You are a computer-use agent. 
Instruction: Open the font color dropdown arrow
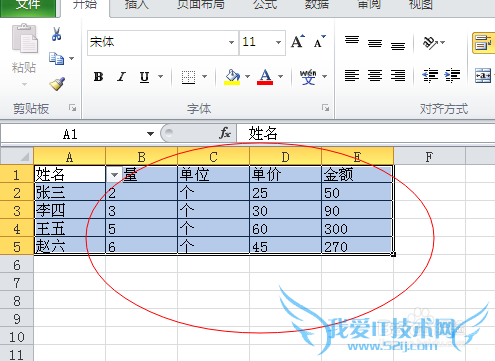coord(281,77)
